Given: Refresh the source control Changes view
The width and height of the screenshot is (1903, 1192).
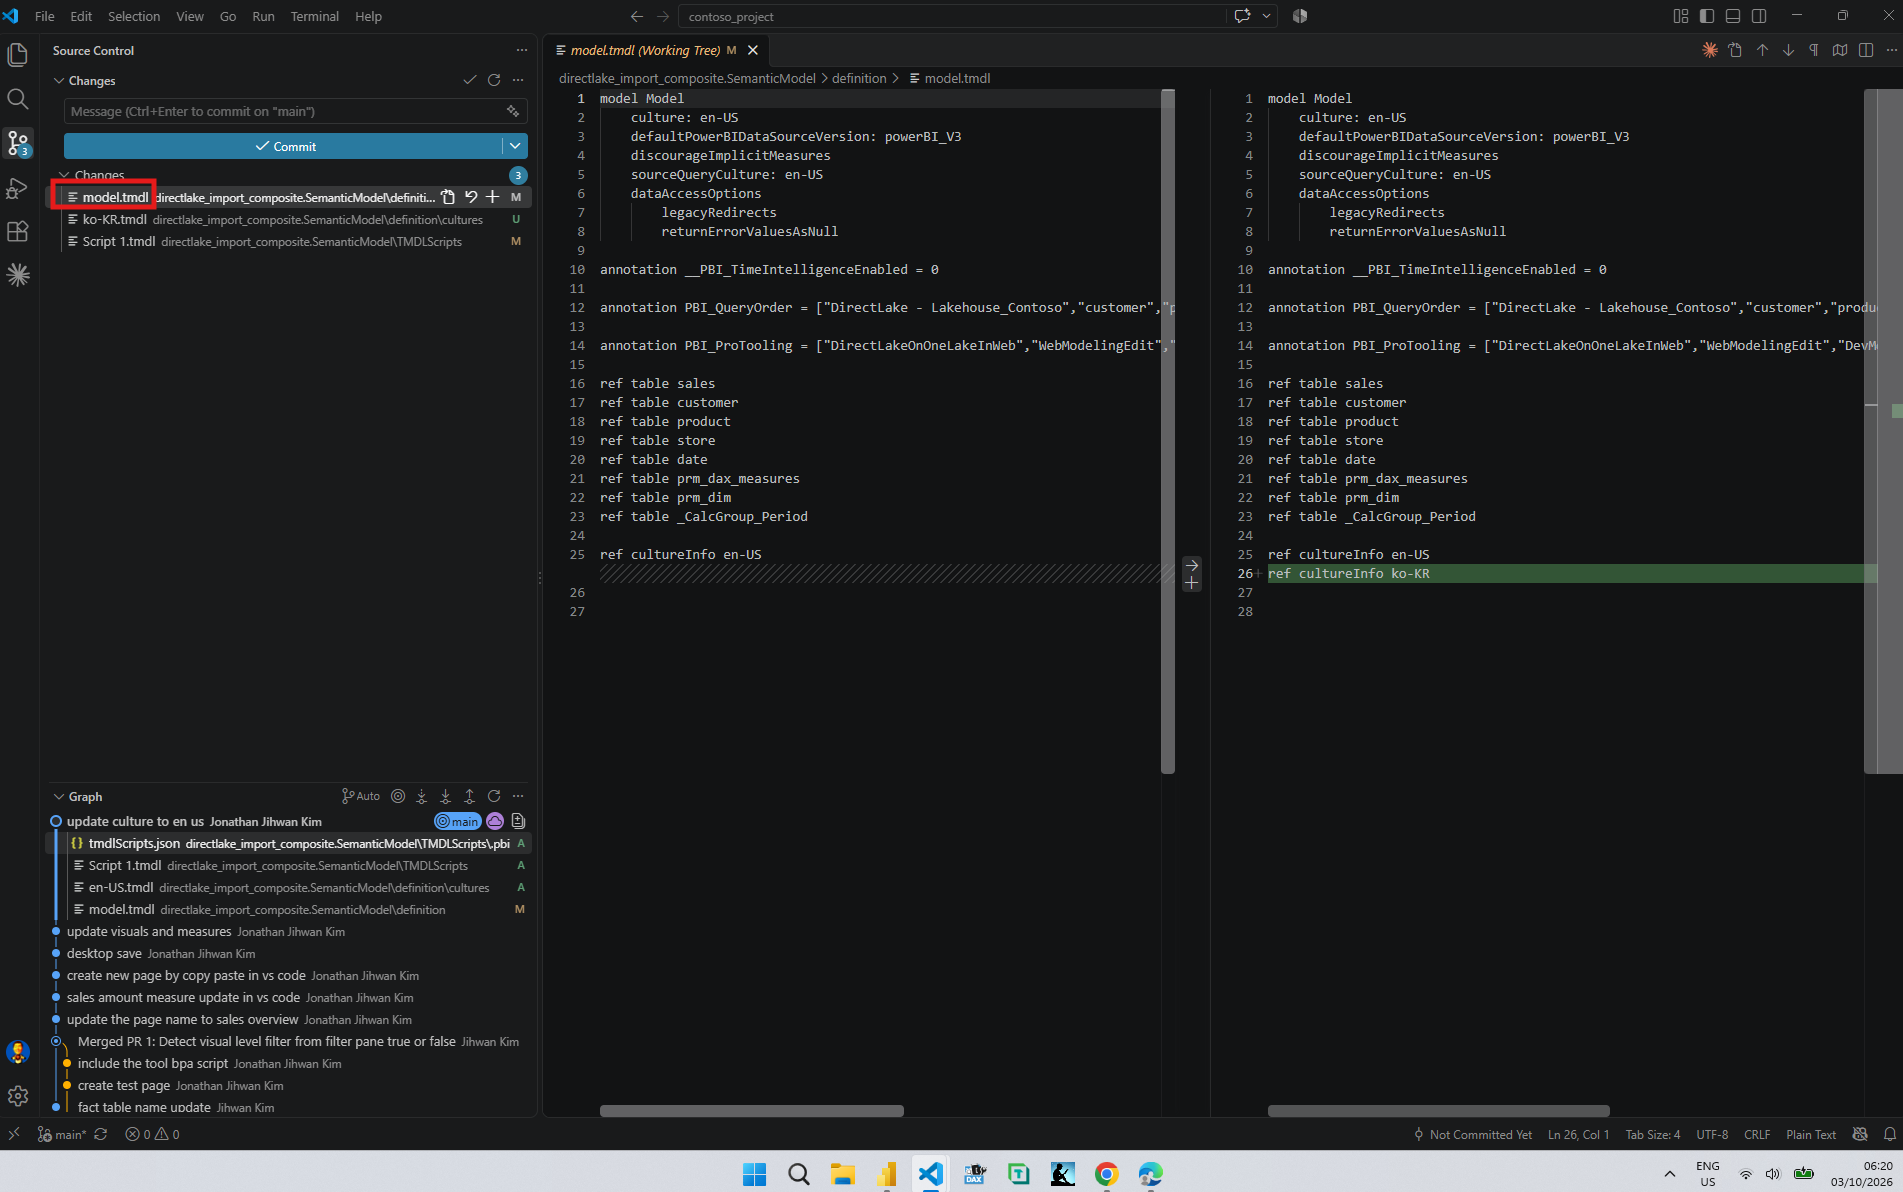Looking at the screenshot, I should coord(494,80).
